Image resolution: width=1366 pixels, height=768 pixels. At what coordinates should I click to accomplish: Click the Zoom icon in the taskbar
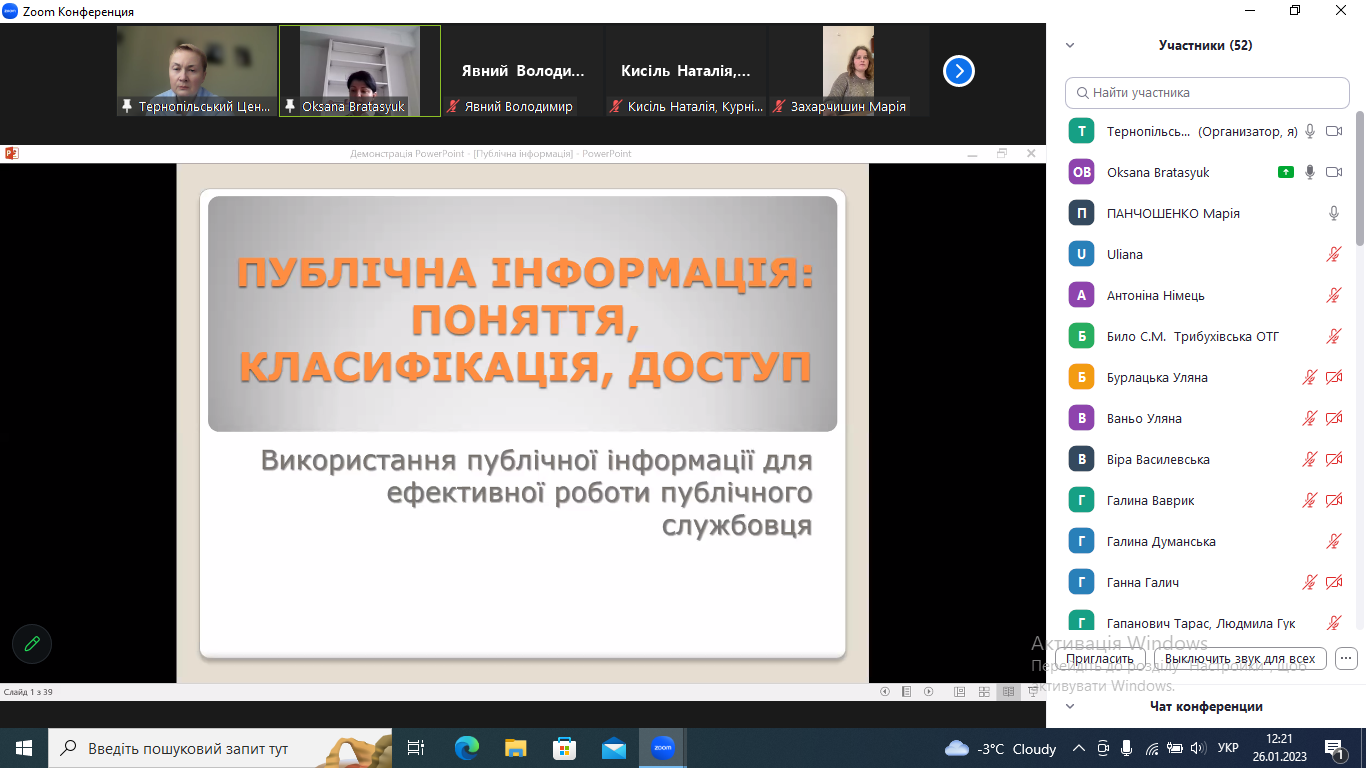tap(662, 748)
